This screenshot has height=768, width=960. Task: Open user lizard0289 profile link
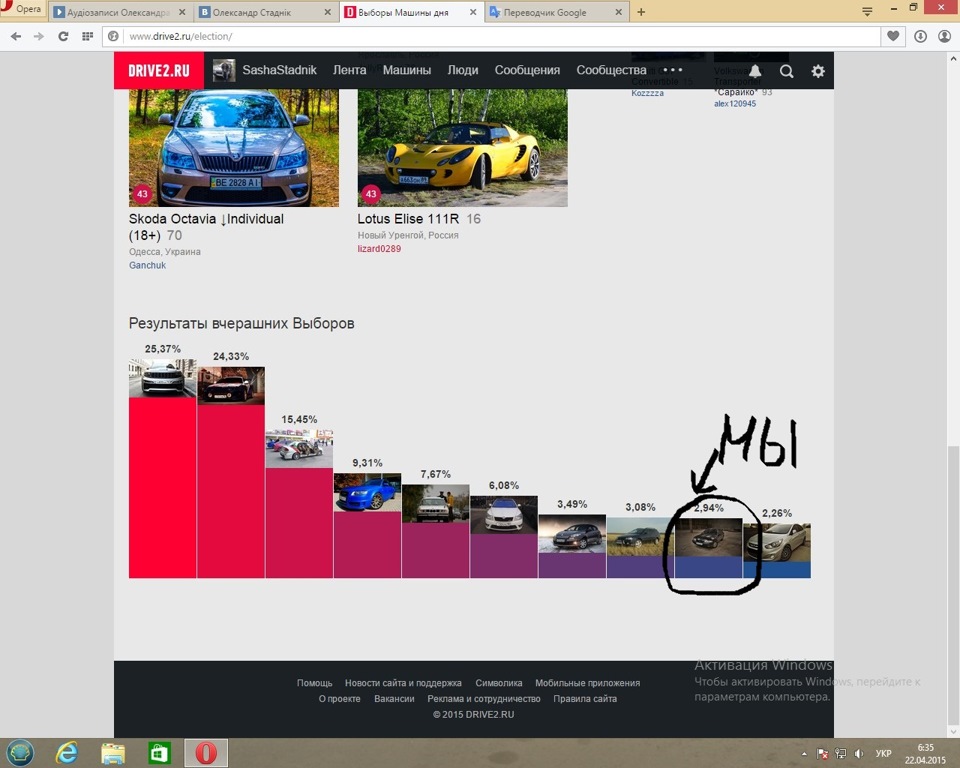380,249
